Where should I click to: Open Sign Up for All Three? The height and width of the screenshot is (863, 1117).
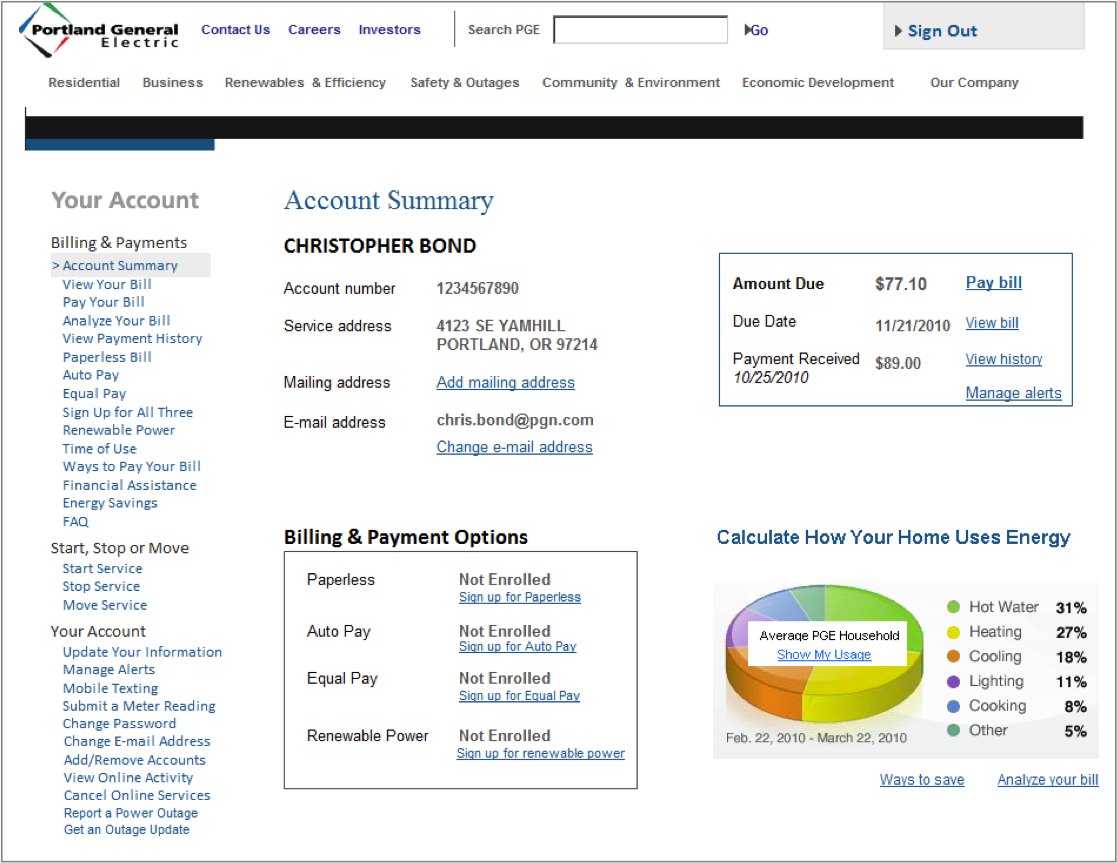pyautogui.click(x=128, y=413)
